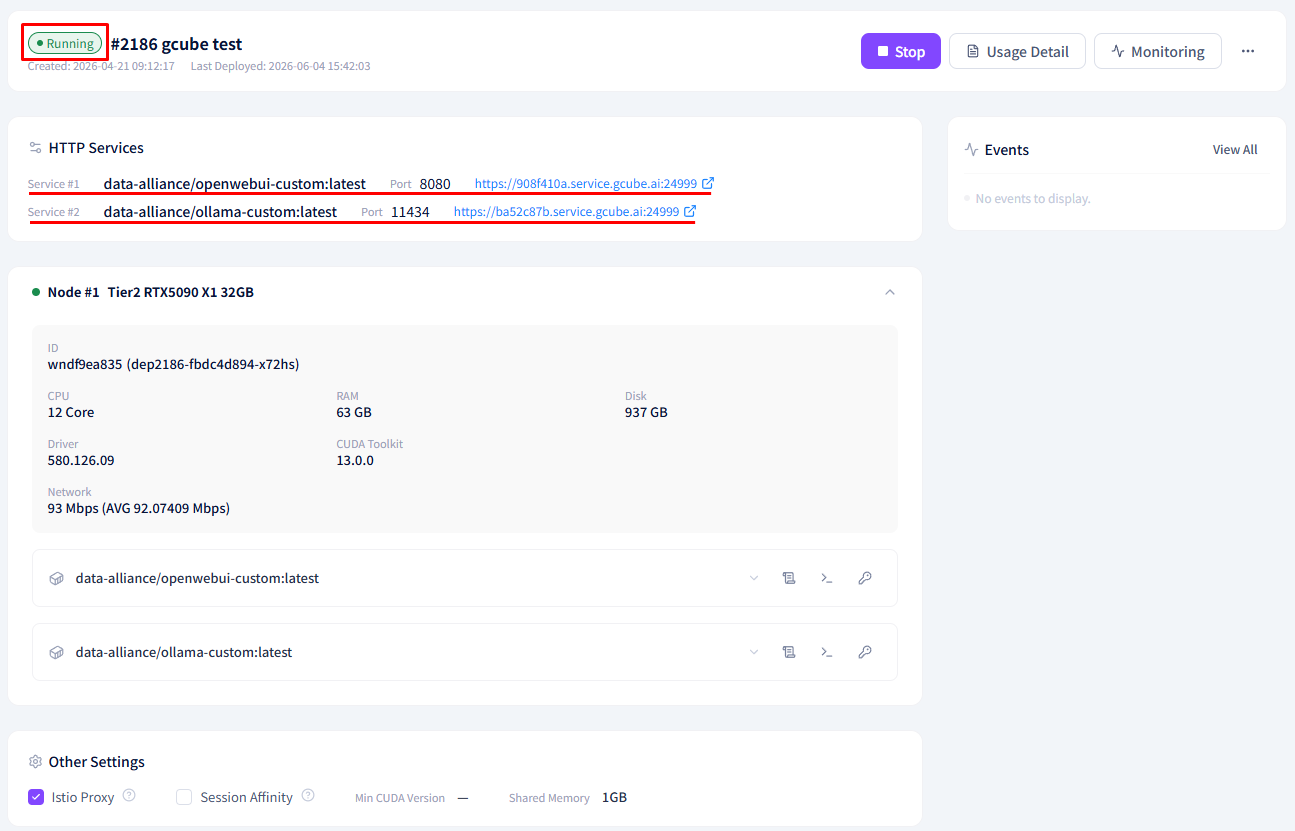Viewport: 1295px width, 831px height.
Task: Open logs for ollama-custom container
Action: (x=789, y=652)
